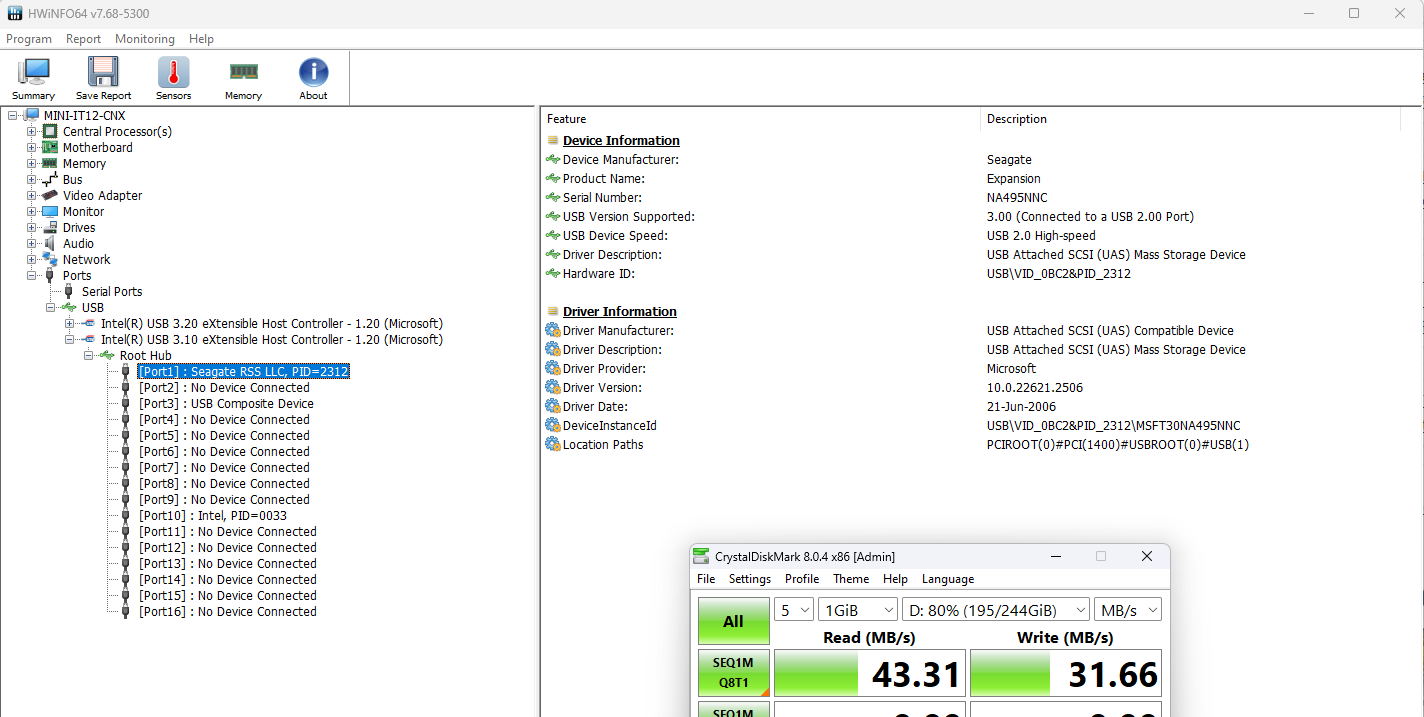Open CrystalDiskMark Settings menu

pyautogui.click(x=750, y=579)
